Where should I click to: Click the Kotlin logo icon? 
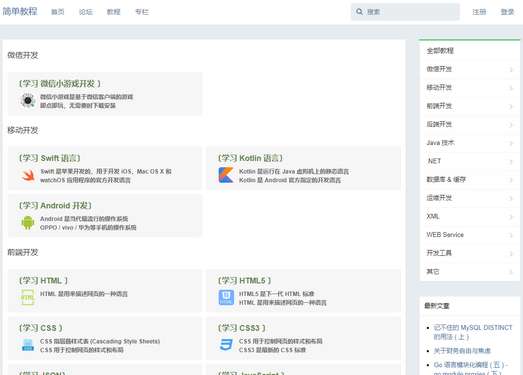tap(226, 175)
